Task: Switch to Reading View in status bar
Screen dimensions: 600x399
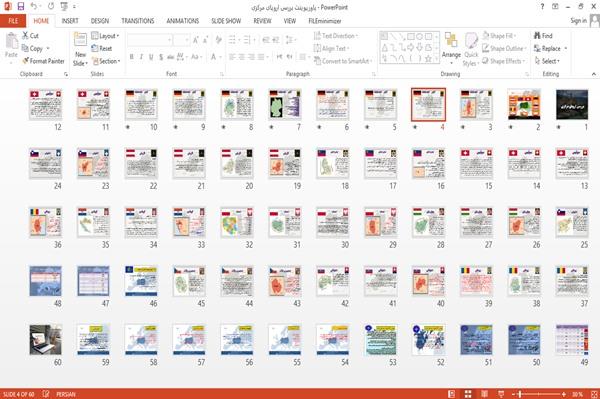Action: coord(484,394)
